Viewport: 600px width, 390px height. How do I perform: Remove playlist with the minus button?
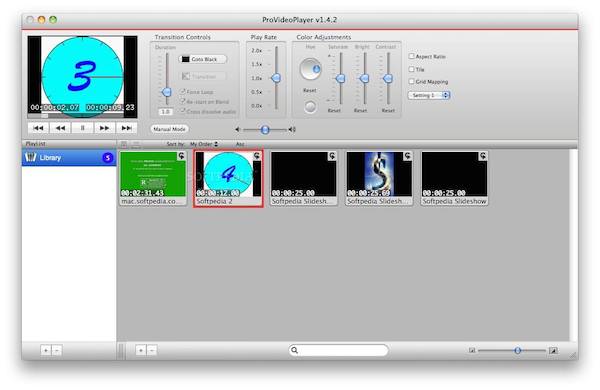pos(56,350)
